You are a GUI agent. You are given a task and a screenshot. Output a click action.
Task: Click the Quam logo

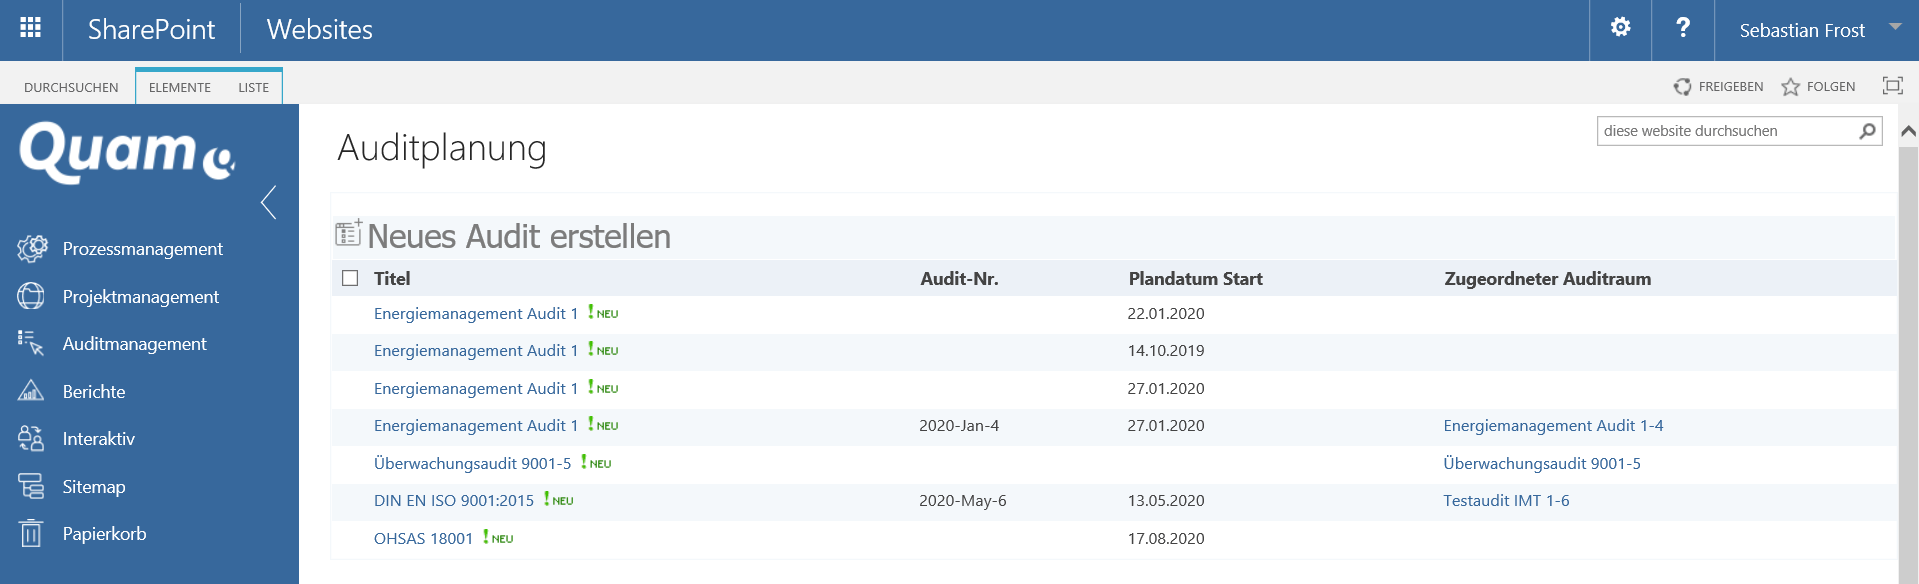(x=127, y=153)
